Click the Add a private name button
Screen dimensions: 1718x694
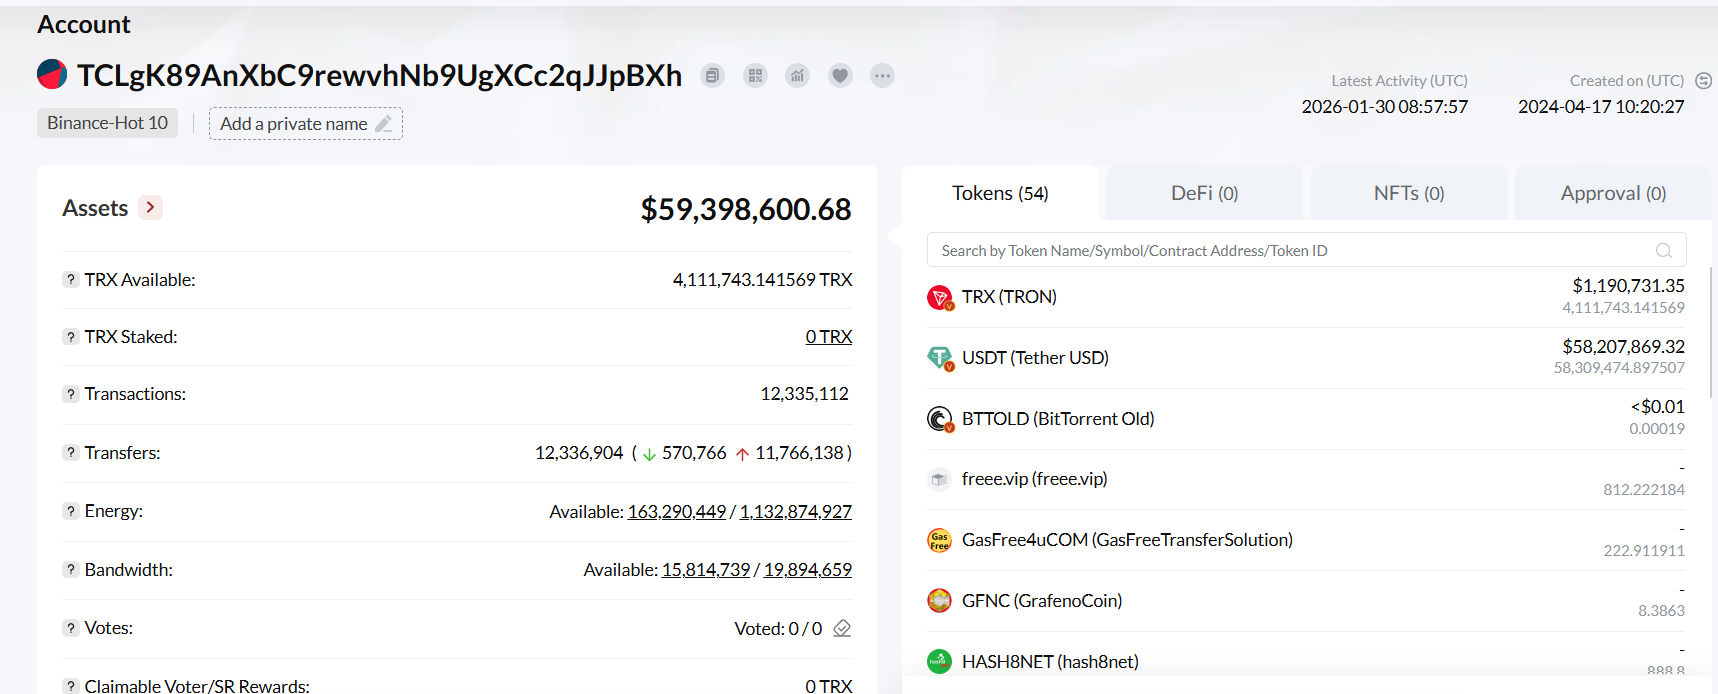tap(306, 124)
